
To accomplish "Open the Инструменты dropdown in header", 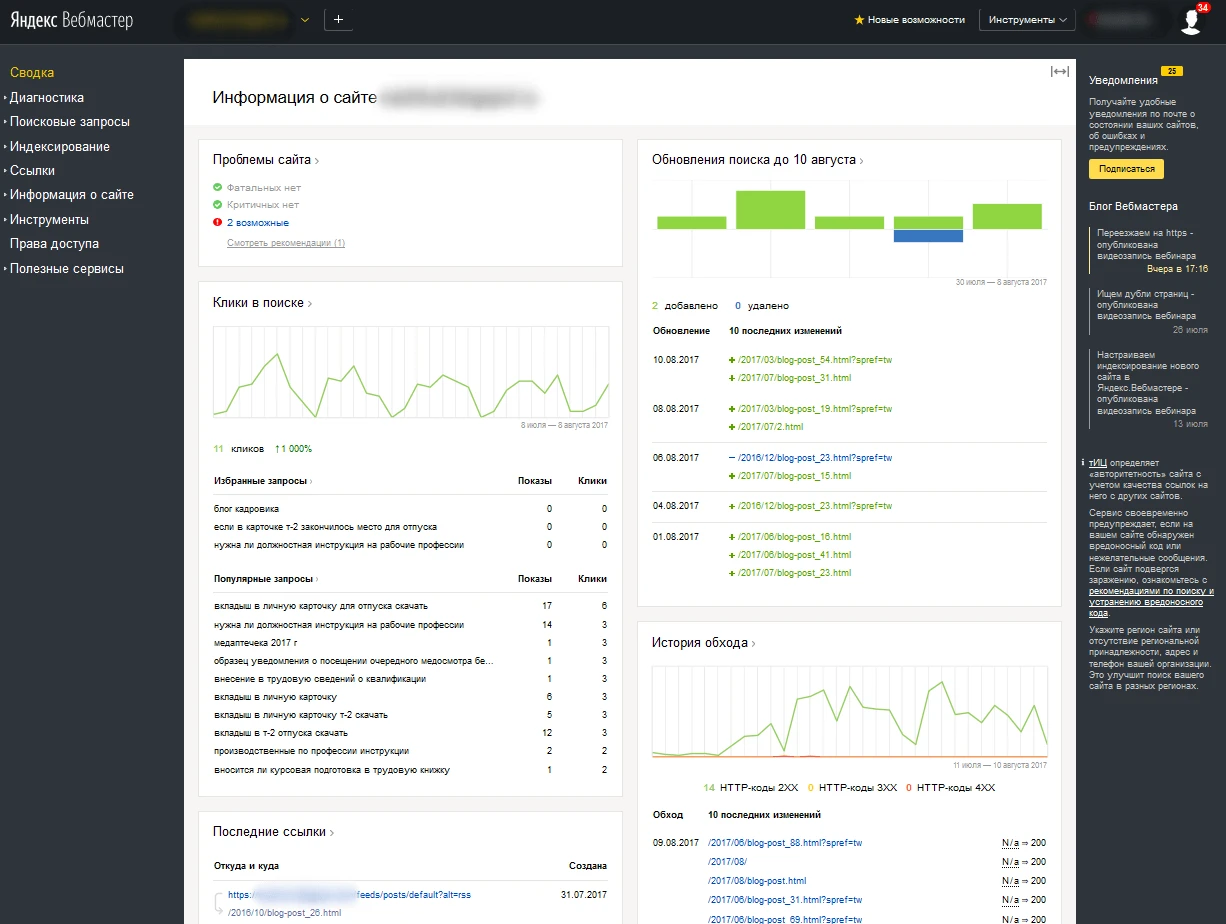I will coord(1027,20).
